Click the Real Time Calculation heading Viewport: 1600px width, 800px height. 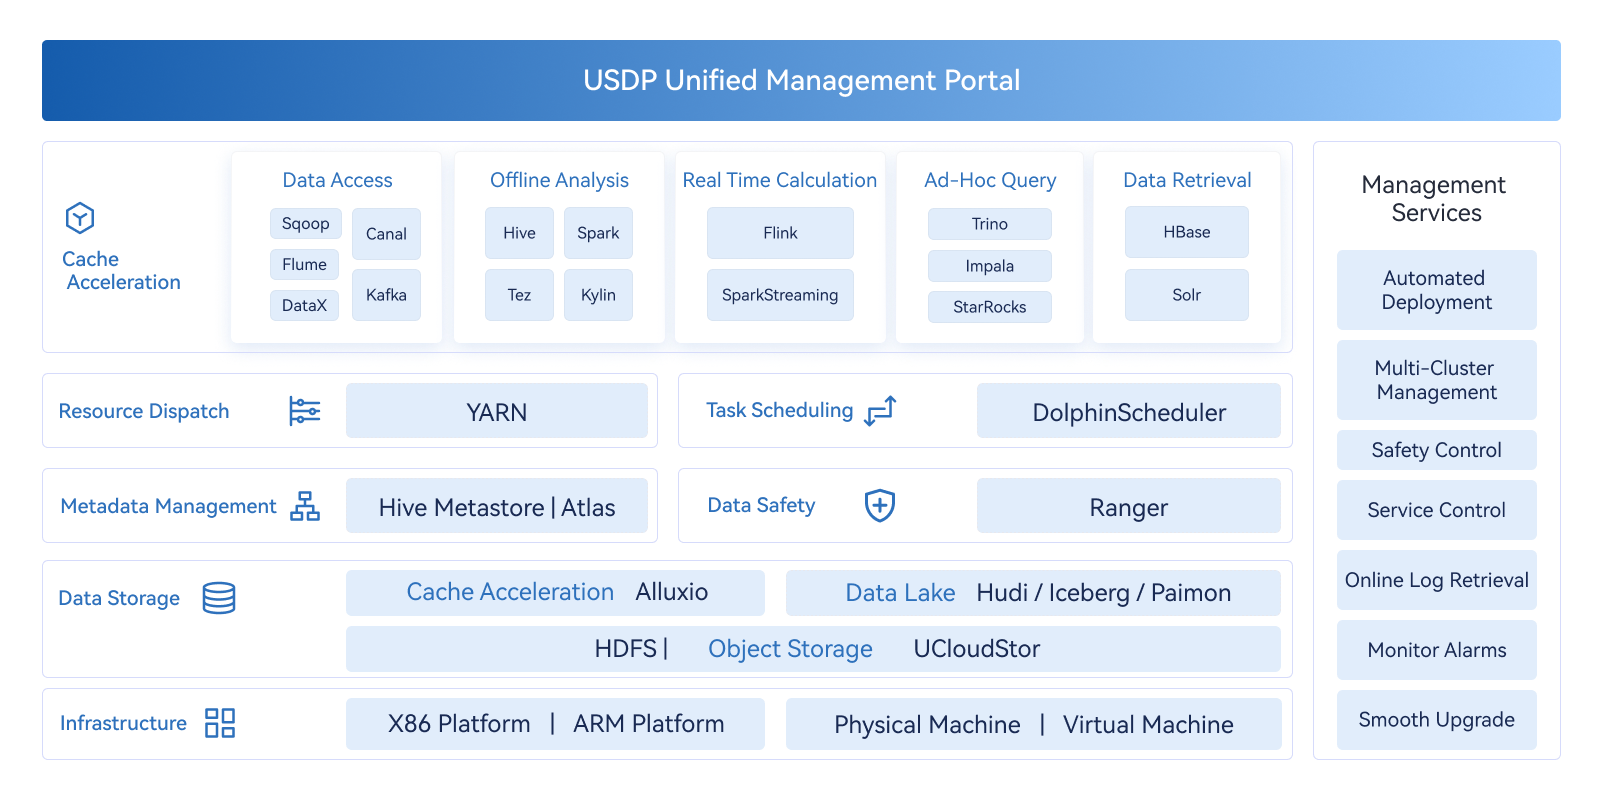point(780,180)
